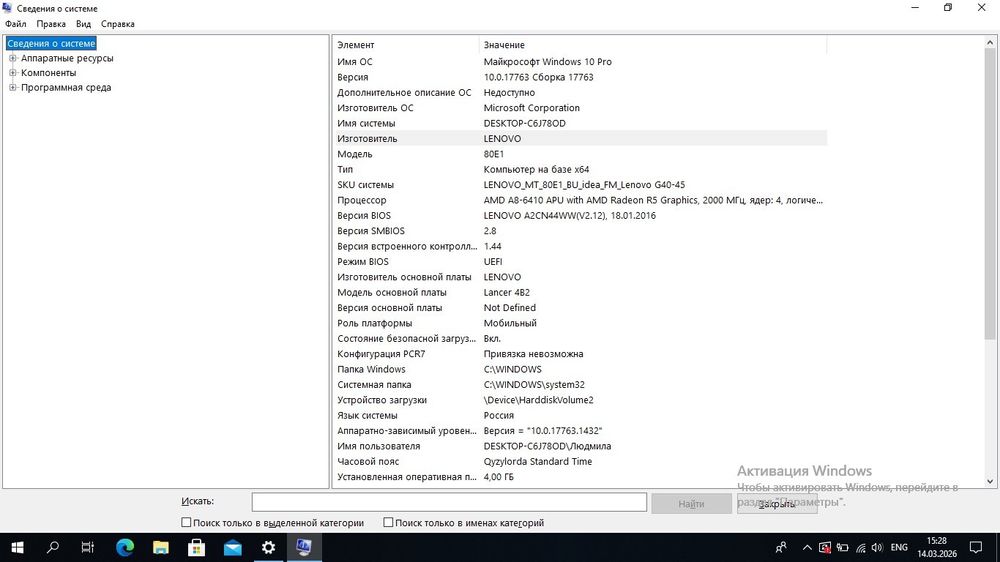The width and height of the screenshot is (1000, 562).
Task: Click the Искать search input field
Action: coord(449,502)
